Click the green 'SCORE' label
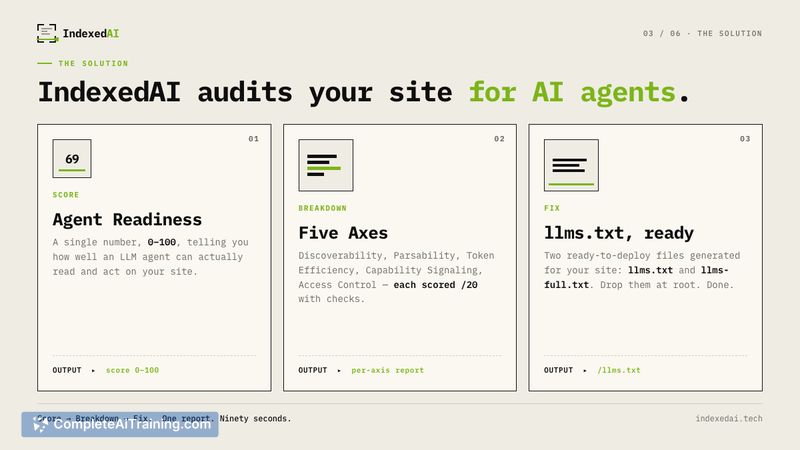This screenshot has width=800, height=450. (x=66, y=195)
